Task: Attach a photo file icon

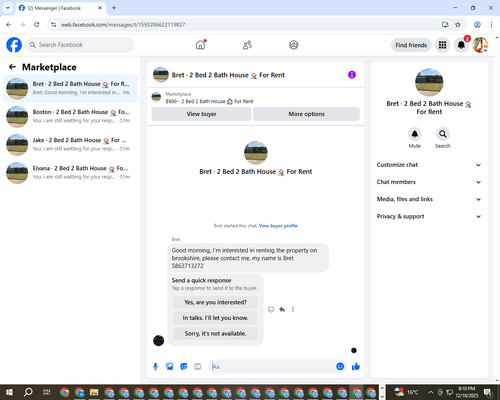Action: coord(170,367)
